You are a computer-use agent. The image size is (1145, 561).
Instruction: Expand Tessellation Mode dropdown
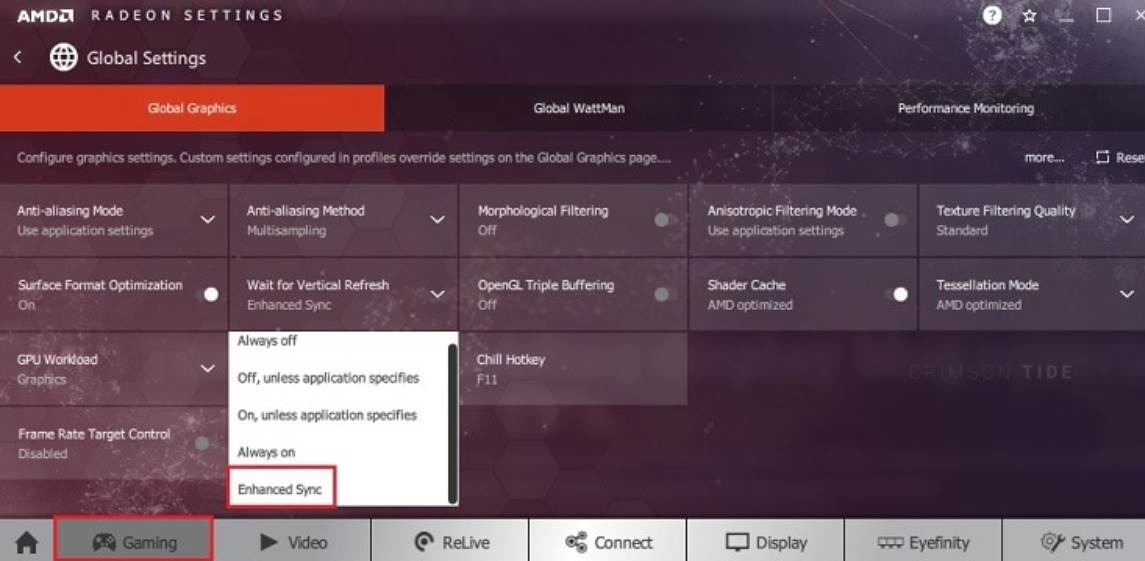coord(1126,294)
